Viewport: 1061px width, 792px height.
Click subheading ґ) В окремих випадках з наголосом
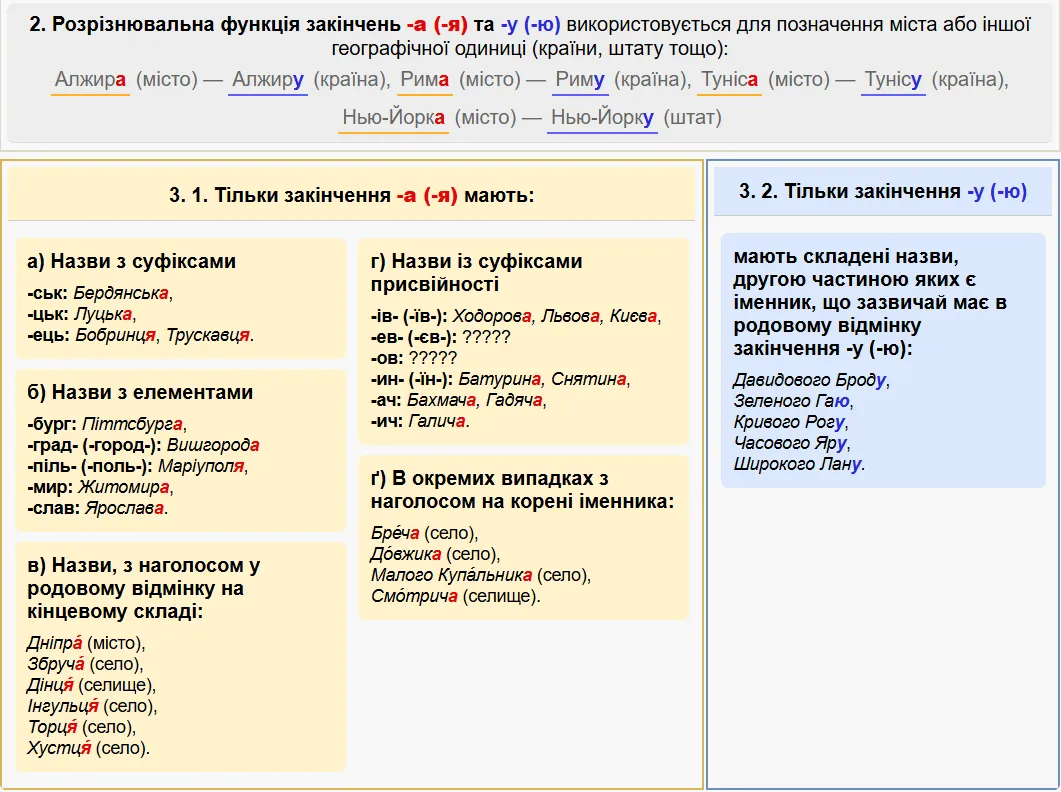click(522, 490)
